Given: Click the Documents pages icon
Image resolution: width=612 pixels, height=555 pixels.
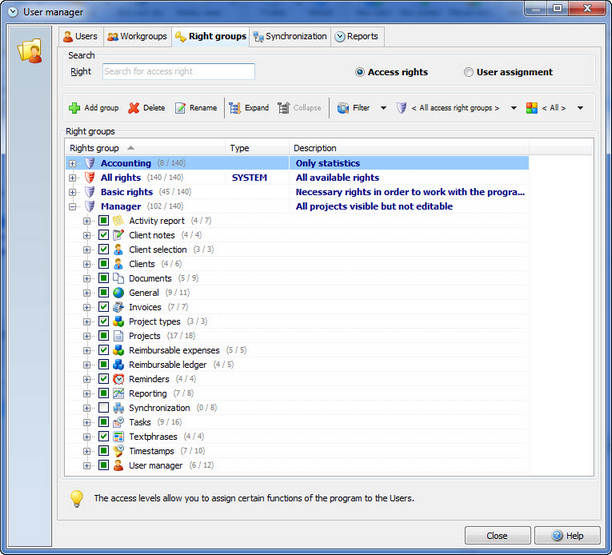Looking at the screenshot, I should [118, 278].
